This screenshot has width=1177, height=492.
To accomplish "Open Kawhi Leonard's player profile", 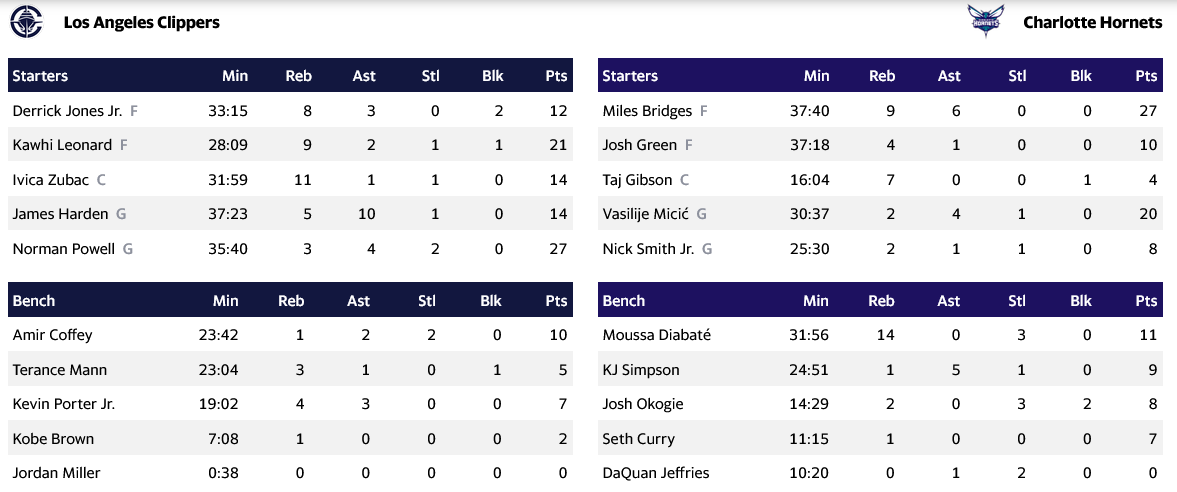I will pos(62,145).
